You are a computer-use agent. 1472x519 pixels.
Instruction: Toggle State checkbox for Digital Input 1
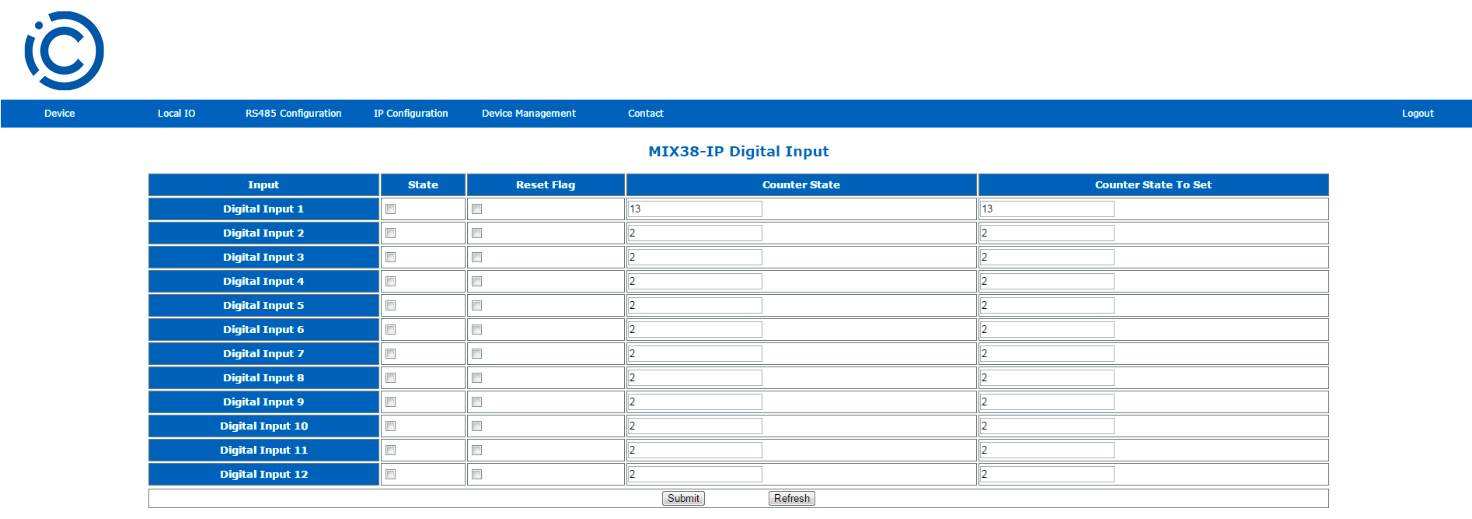coord(391,209)
